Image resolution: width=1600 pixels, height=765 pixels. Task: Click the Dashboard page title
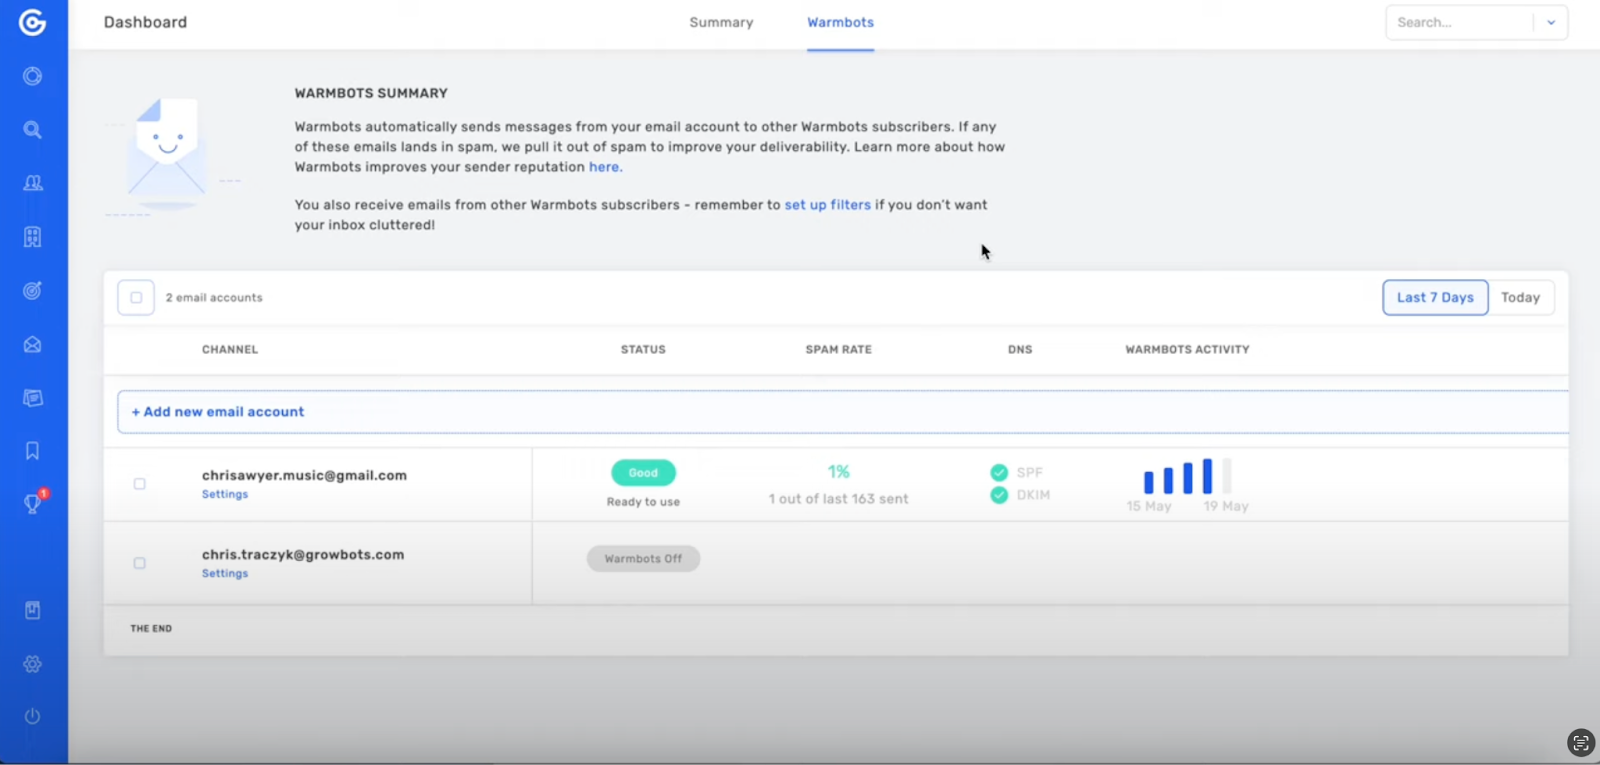[145, 22]
